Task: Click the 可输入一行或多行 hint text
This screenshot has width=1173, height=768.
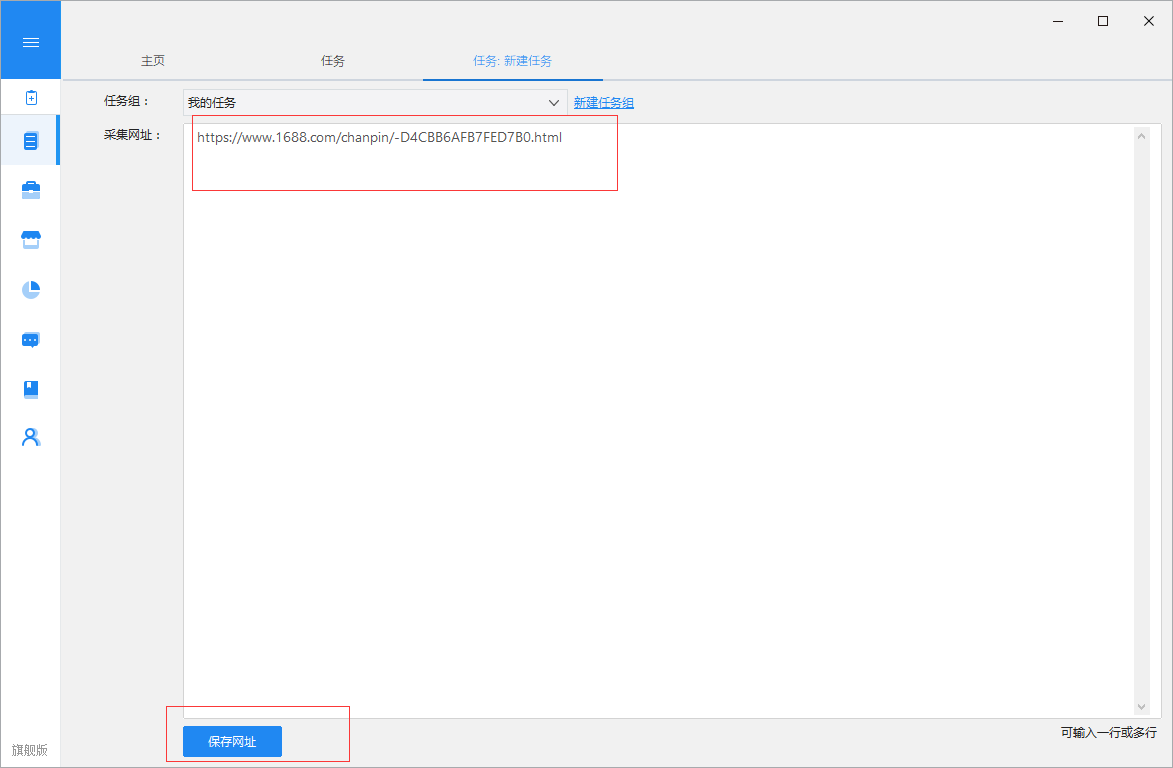Action: [x=1108, y=733]
